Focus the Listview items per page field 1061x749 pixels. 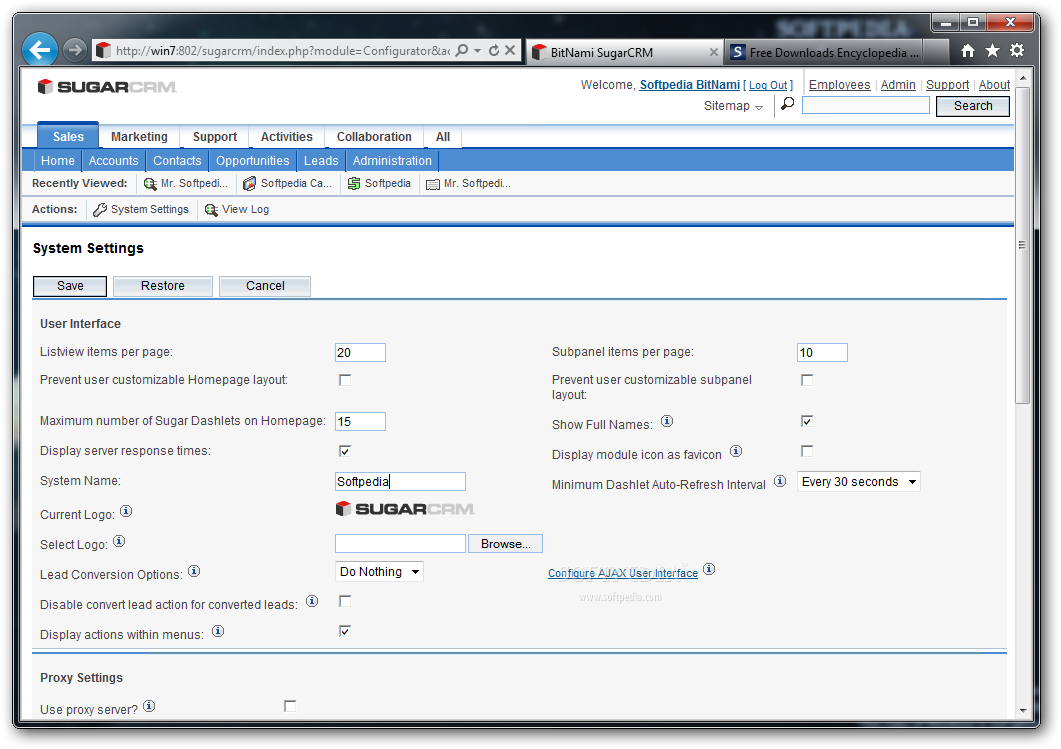360,353
